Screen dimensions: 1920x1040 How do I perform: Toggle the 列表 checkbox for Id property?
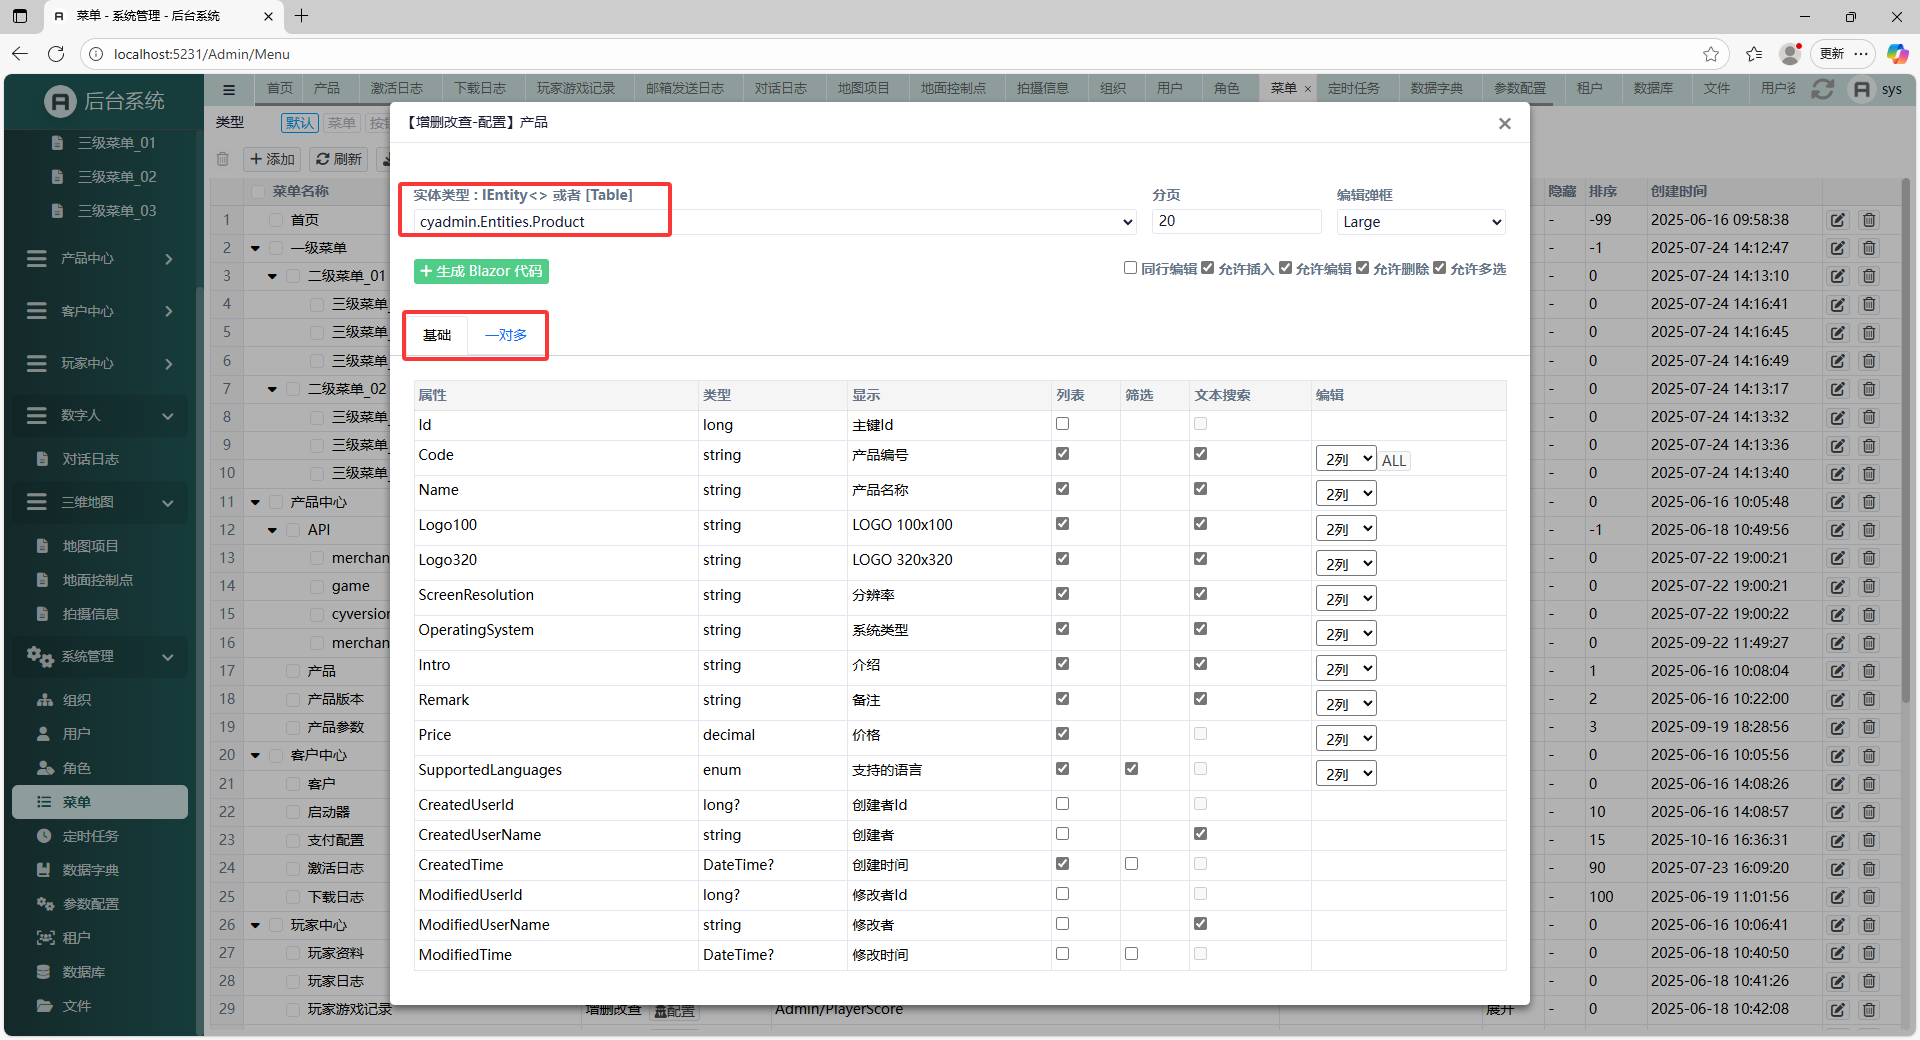click(1062, 424)
